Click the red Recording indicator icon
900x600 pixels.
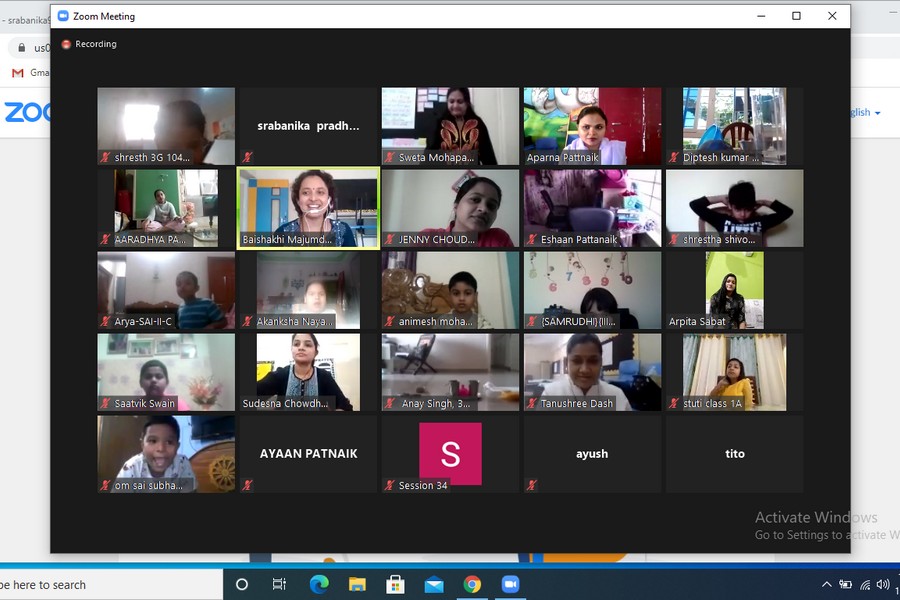(66, 44)
